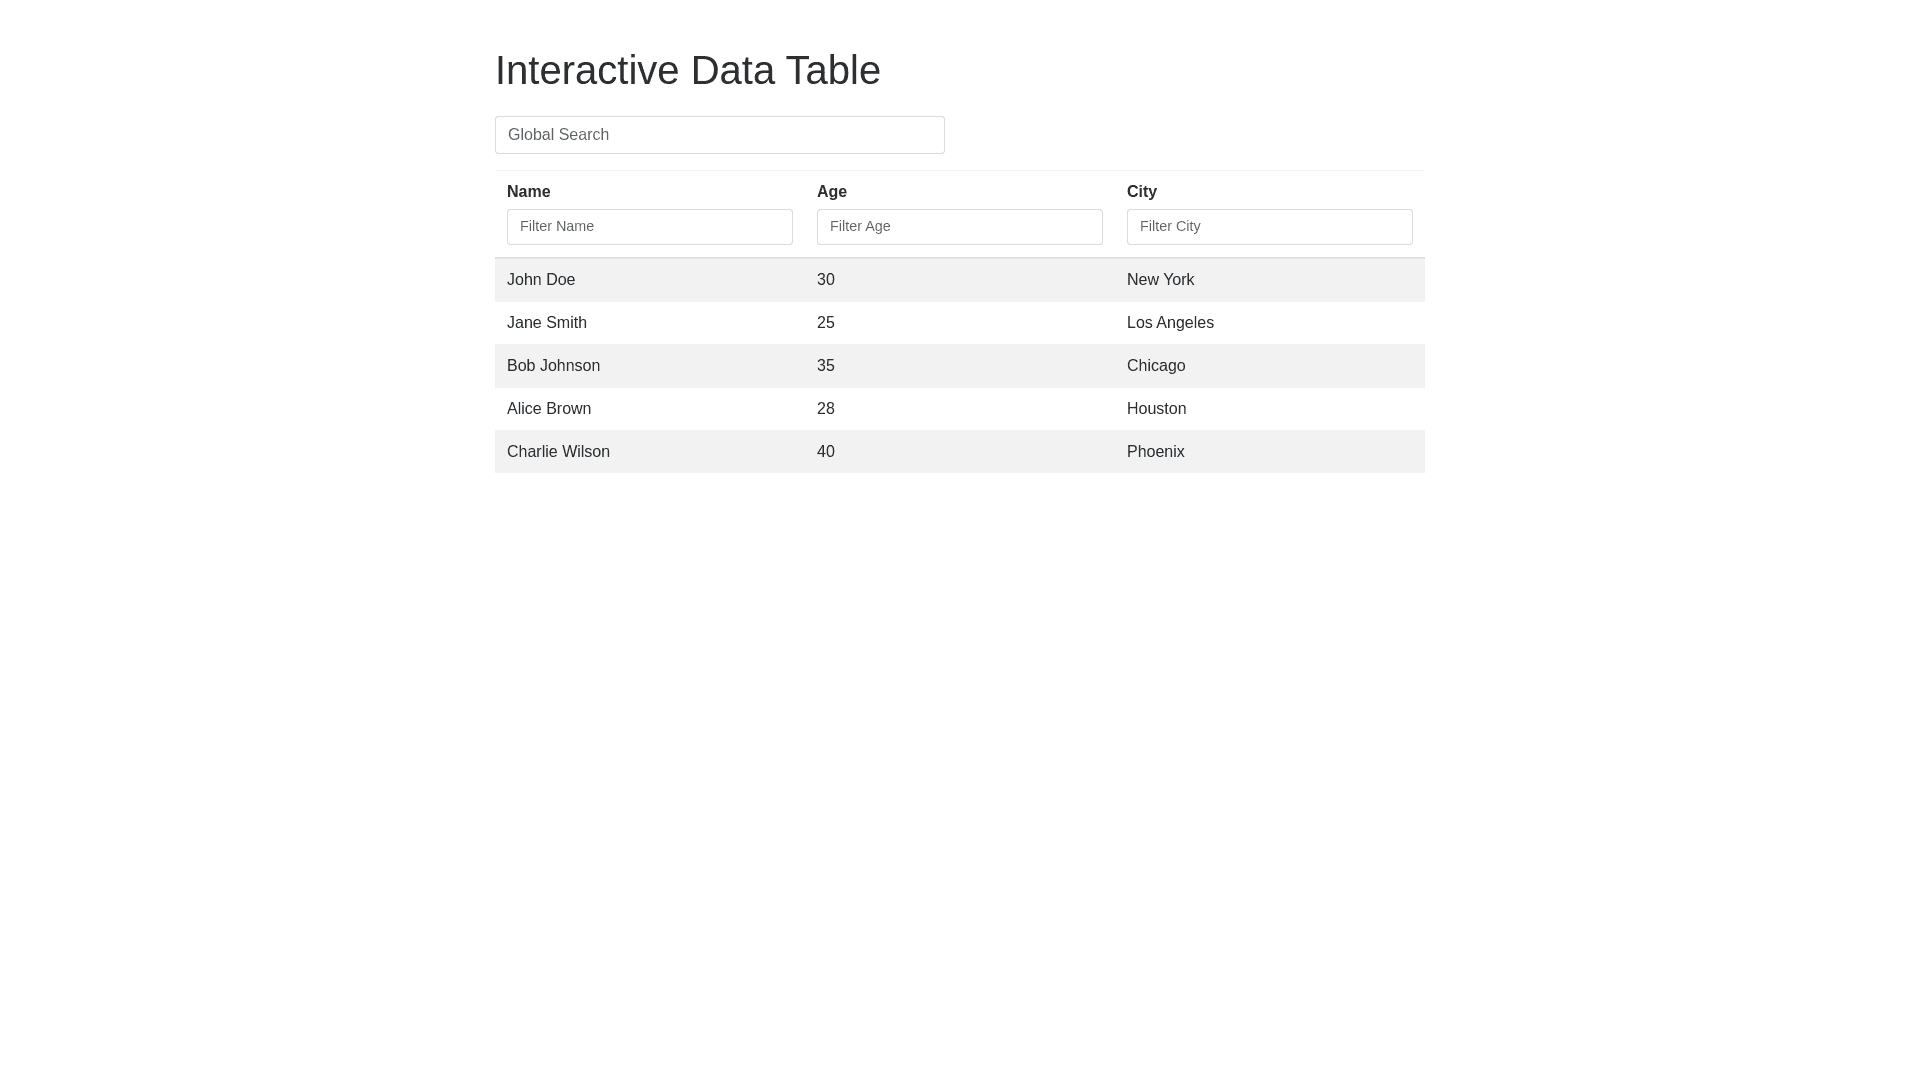Click the Interactive Data Table heading

(x=688, y=70)
